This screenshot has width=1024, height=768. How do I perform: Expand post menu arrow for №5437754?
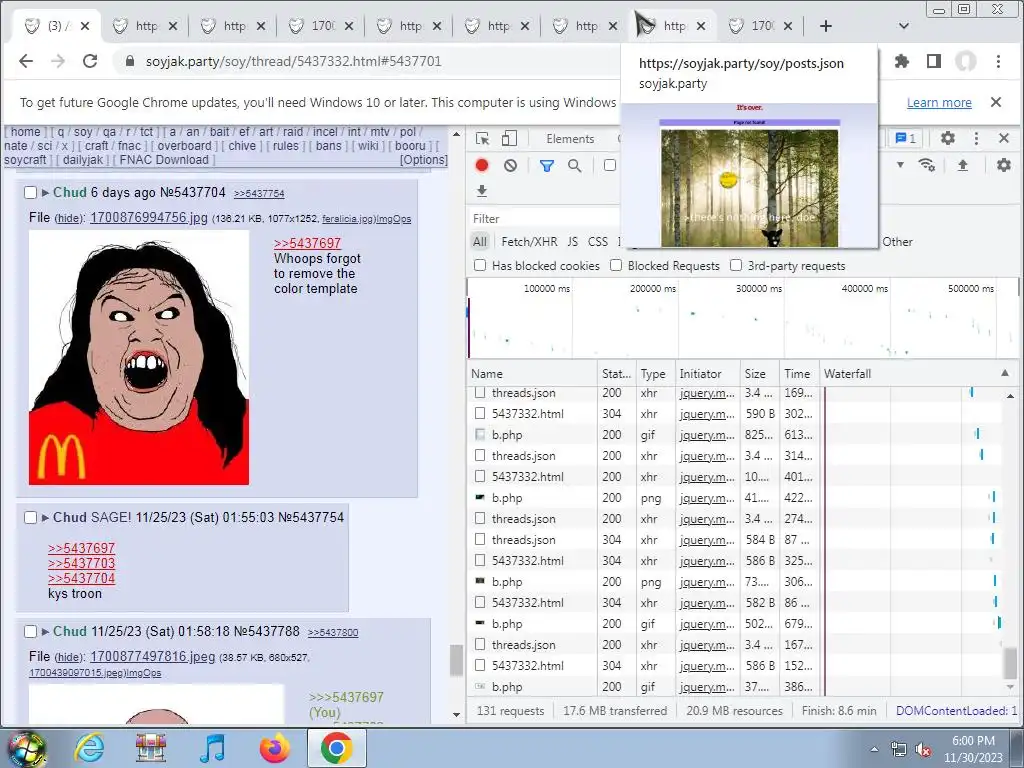tap(45, 517)
